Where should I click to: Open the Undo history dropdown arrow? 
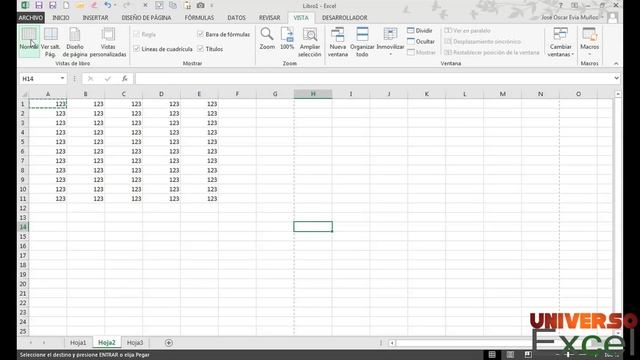[115, 5]
